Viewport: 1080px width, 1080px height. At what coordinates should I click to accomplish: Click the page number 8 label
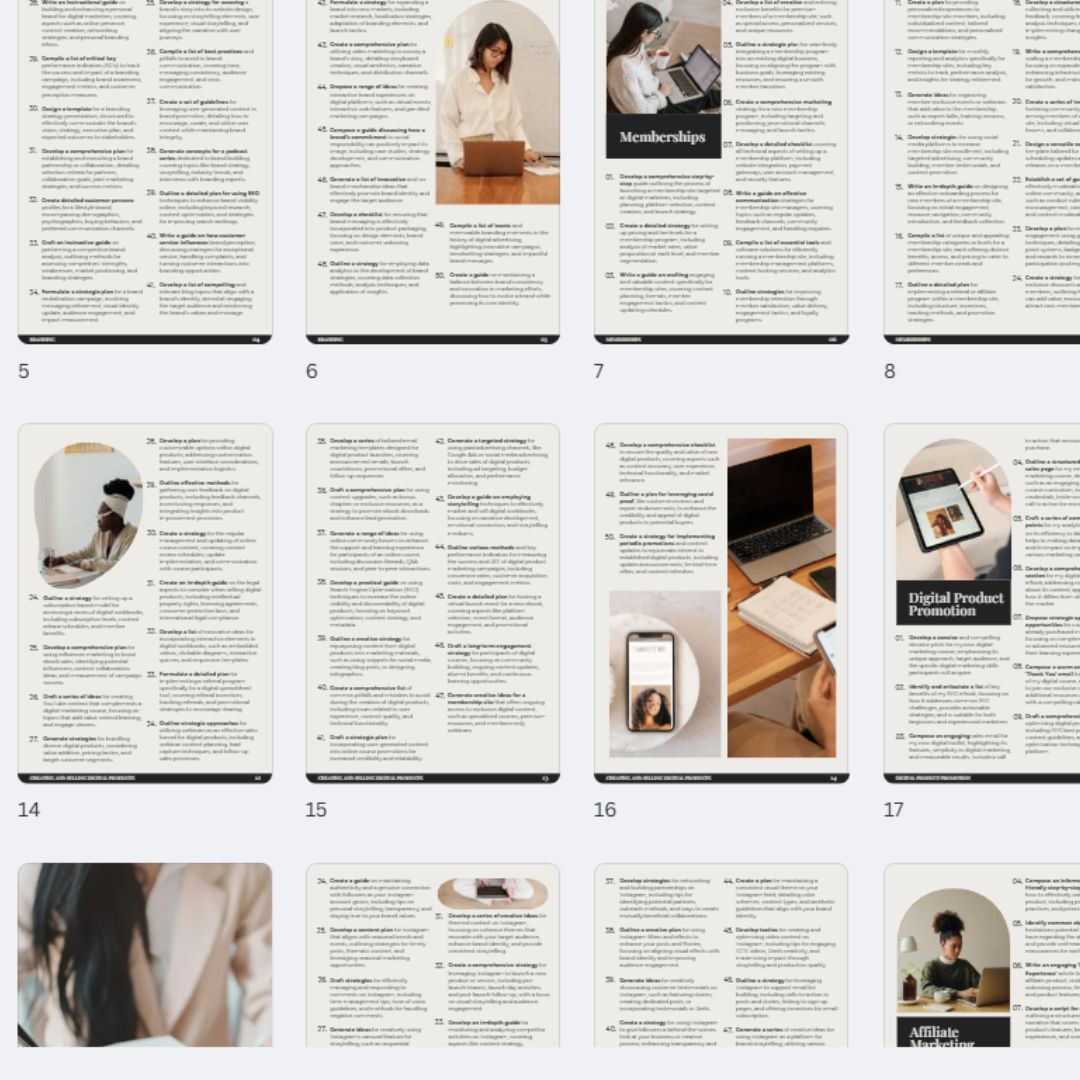point(889,371)
